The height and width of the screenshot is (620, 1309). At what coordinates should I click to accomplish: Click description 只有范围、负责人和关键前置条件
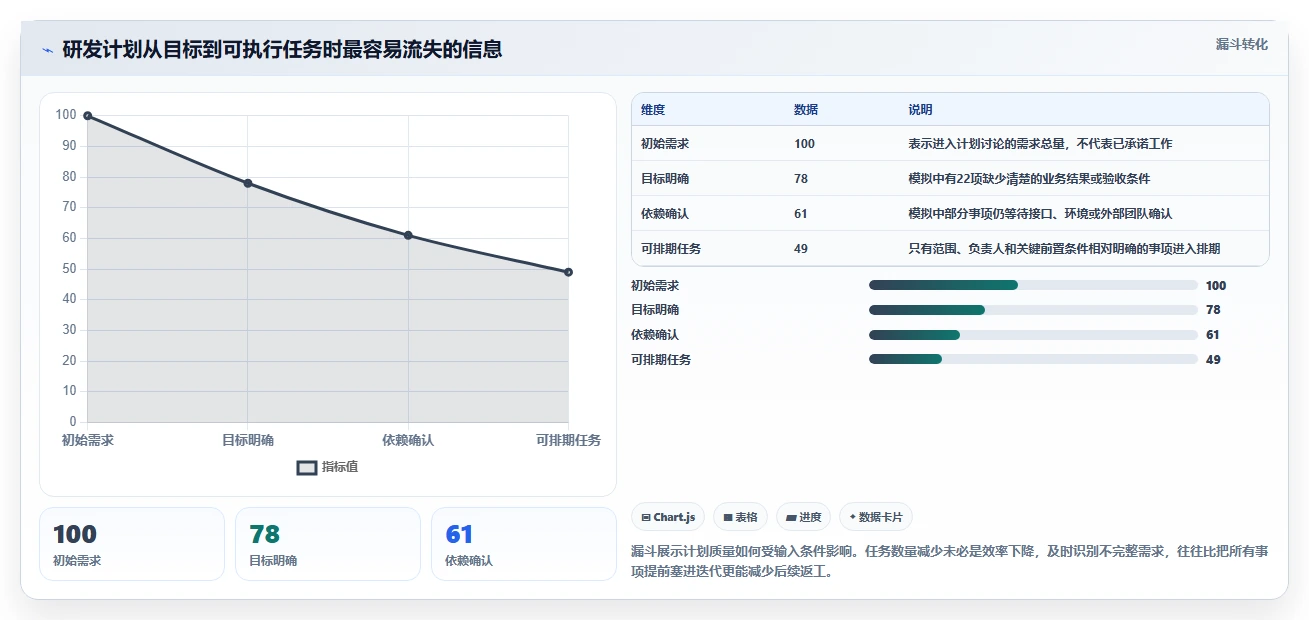click(1064, 249)
